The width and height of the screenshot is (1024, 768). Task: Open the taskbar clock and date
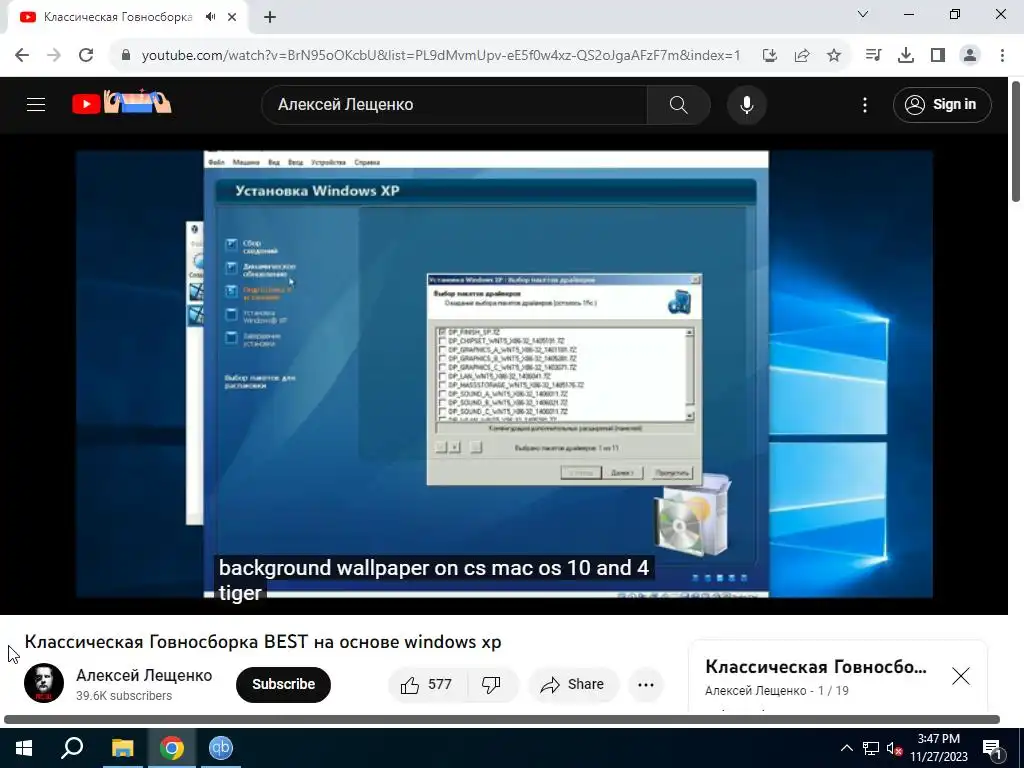939,748
